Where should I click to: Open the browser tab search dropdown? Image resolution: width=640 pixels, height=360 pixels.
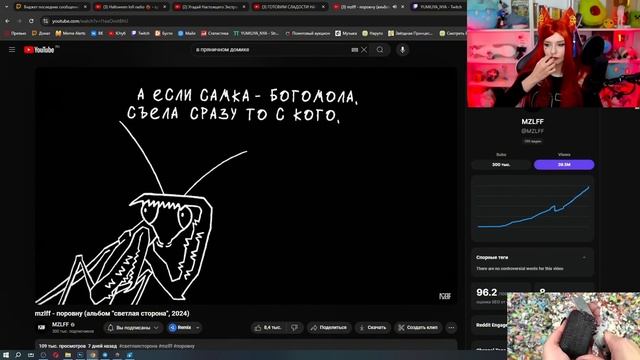(x=6, y=7)
